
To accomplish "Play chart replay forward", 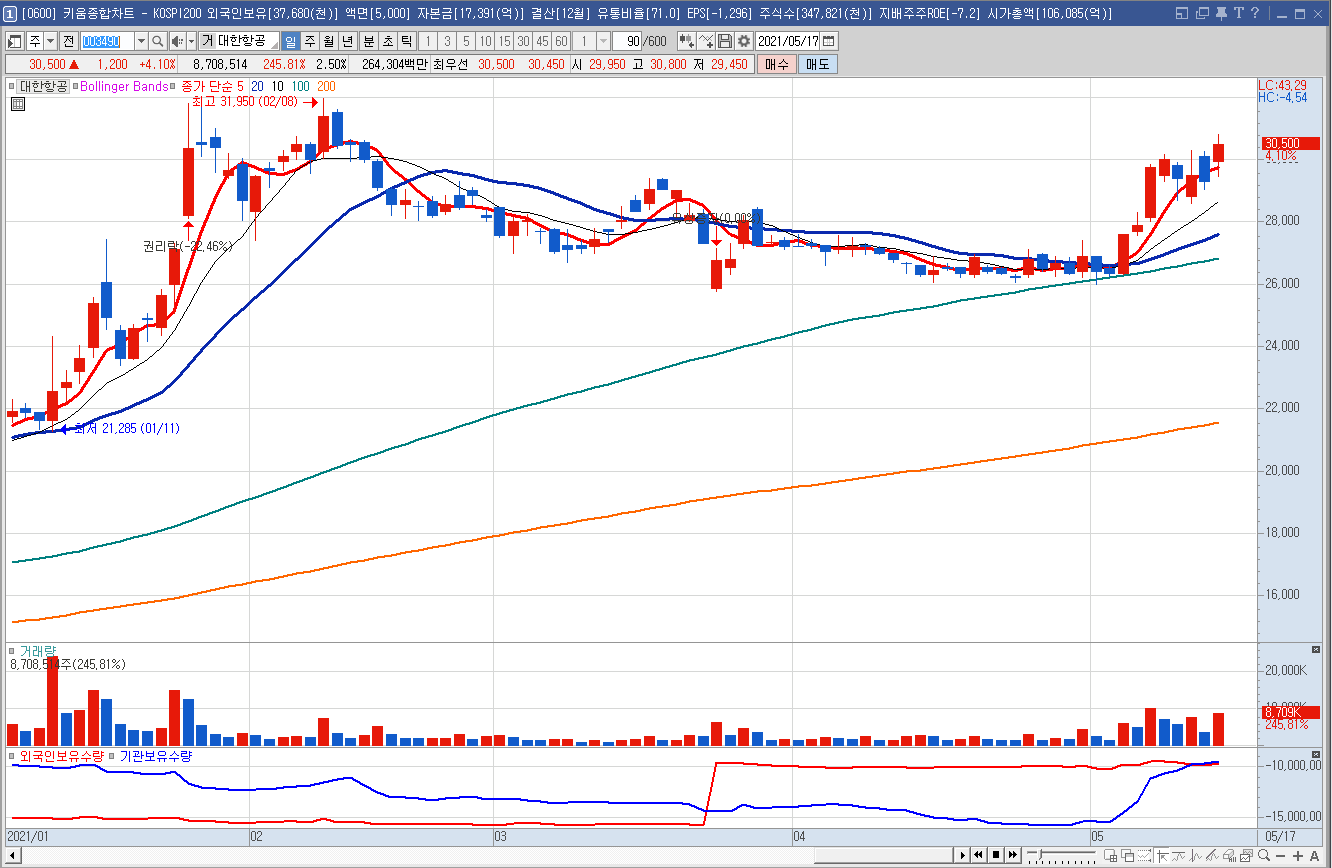I will tap(962, 855).
